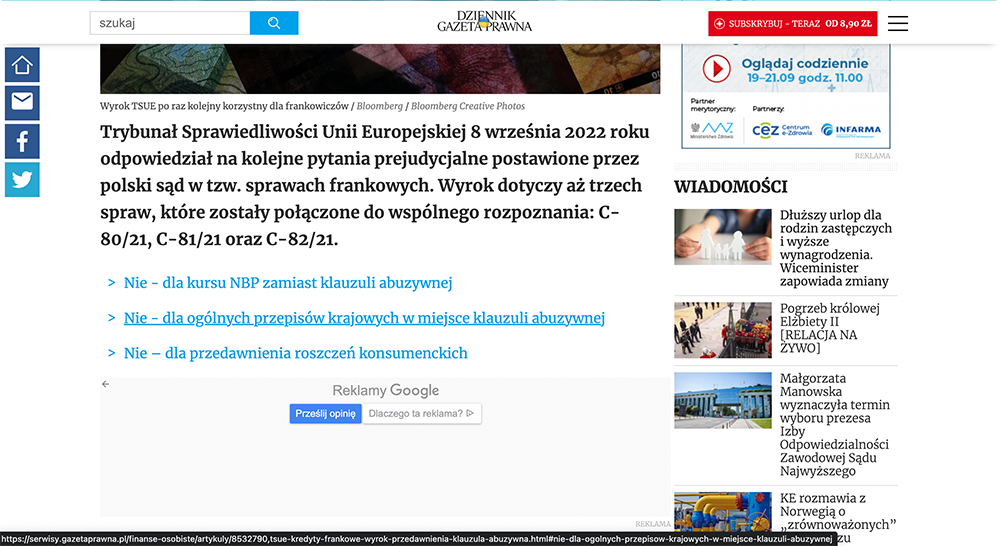The image size is (1000, 546).
Task: Open link about ogólnych przepisów krajowych
Action: [364, 318]
